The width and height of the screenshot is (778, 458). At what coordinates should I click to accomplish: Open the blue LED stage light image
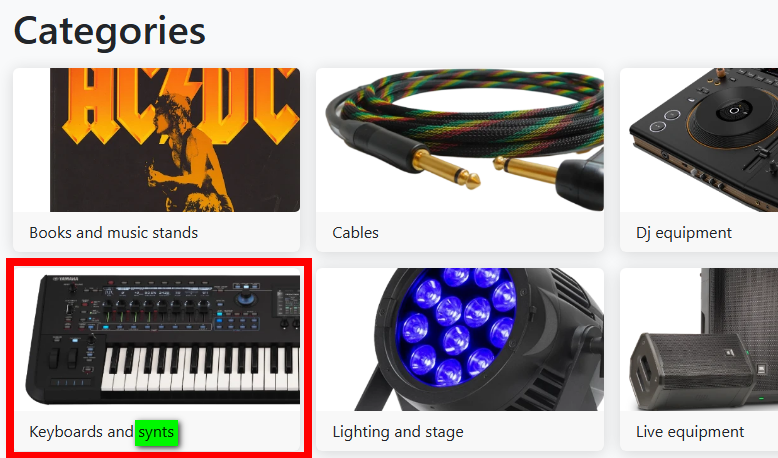click(x=460, y=339)
